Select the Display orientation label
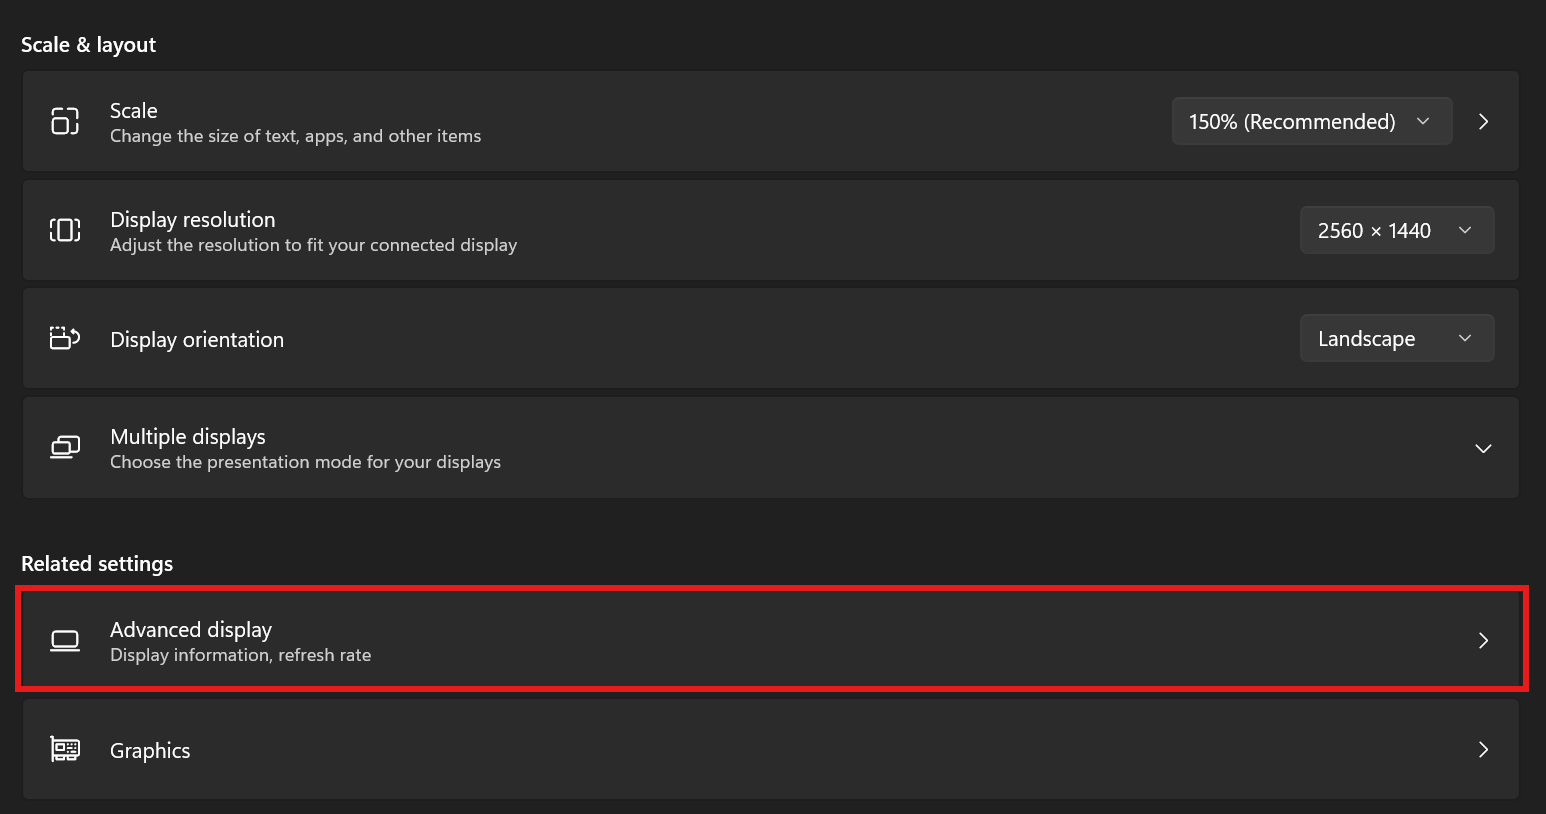The height and width of the screenshot is (814, 1546). tap(197, 340)
